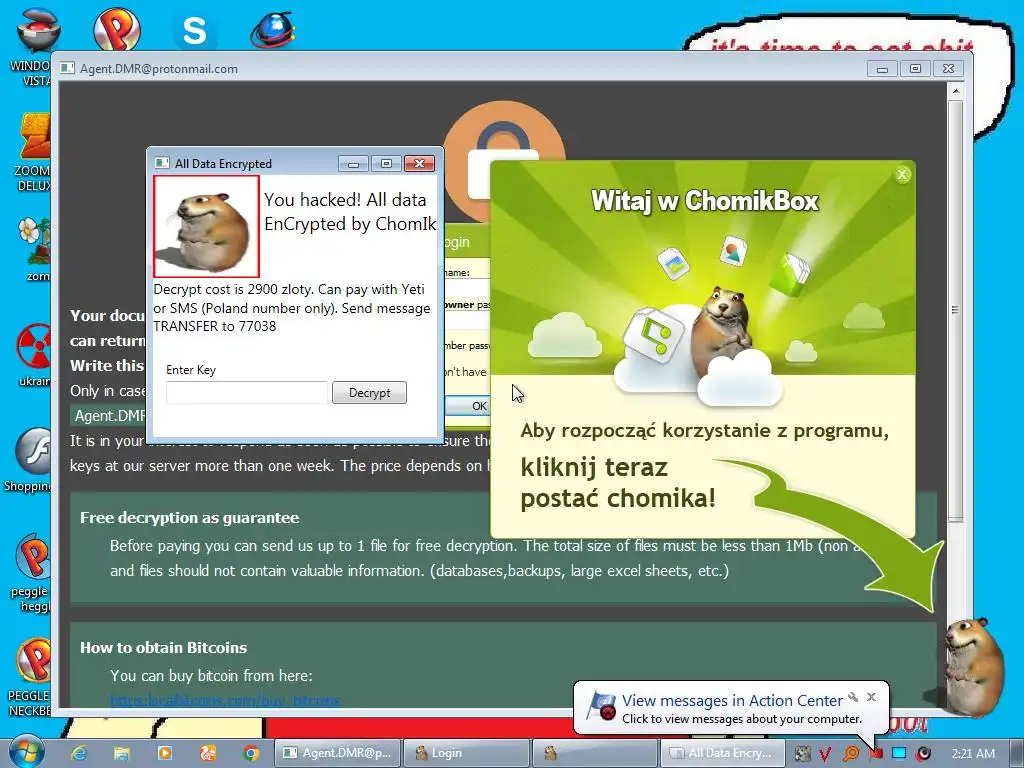
Task: Open the peggle heggle desktop icon
Action: coord(31,573)
